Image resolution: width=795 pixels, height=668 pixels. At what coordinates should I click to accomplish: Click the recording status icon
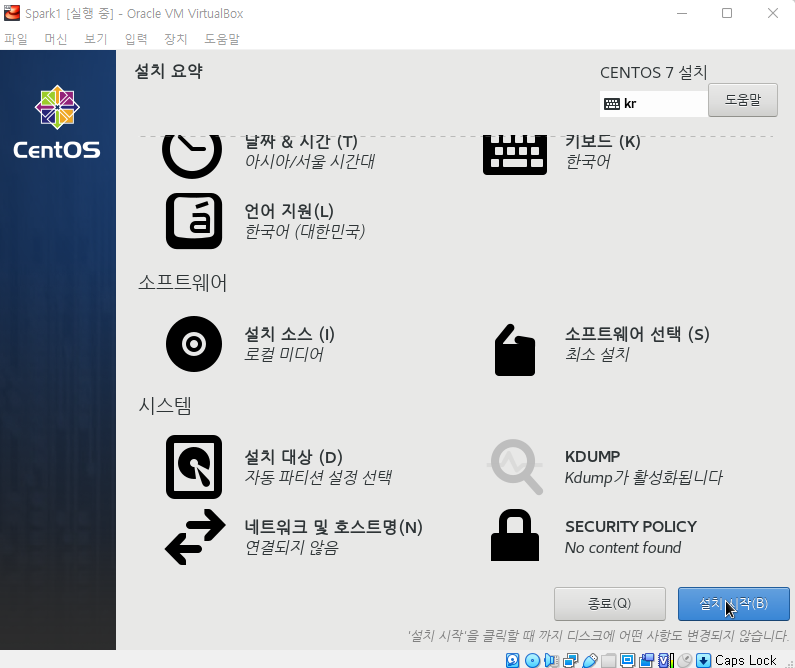[646, 660]
